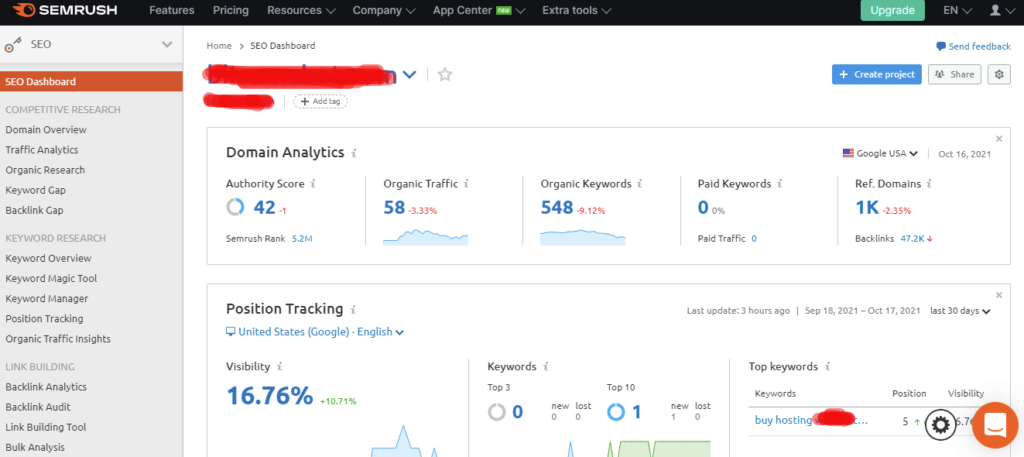Viewport: 1024px width, 457px height.
Task: Open Keyword Magic Tool
Action: [51, 278]
